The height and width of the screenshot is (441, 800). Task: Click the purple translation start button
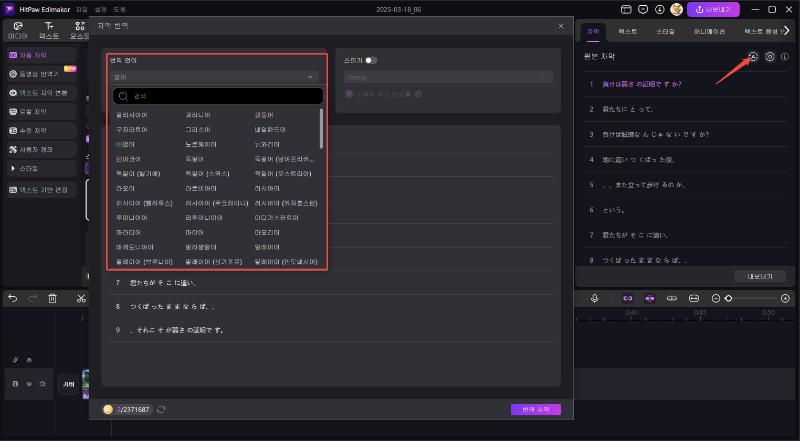pos(535,410)
